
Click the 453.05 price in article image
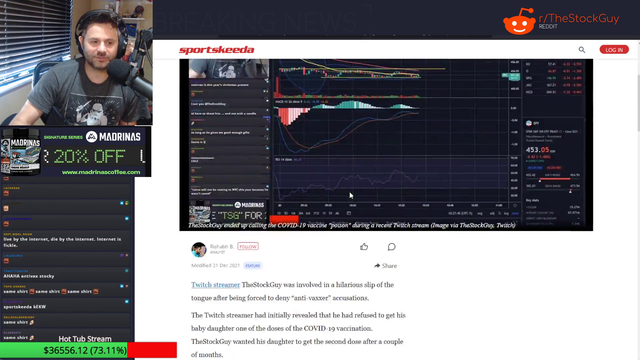(537, 150)
